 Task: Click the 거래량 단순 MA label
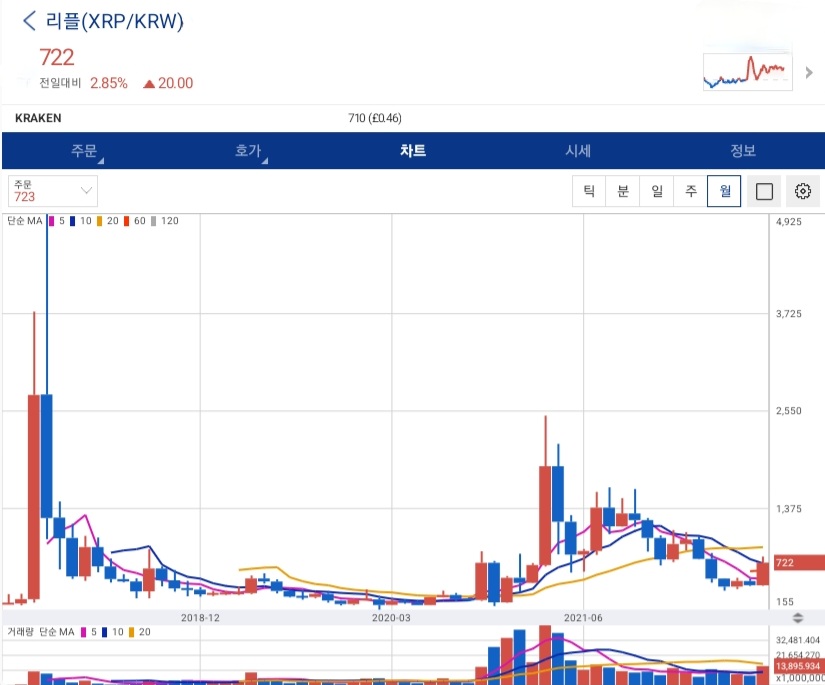pyautogui.click(x=41, y=632)
